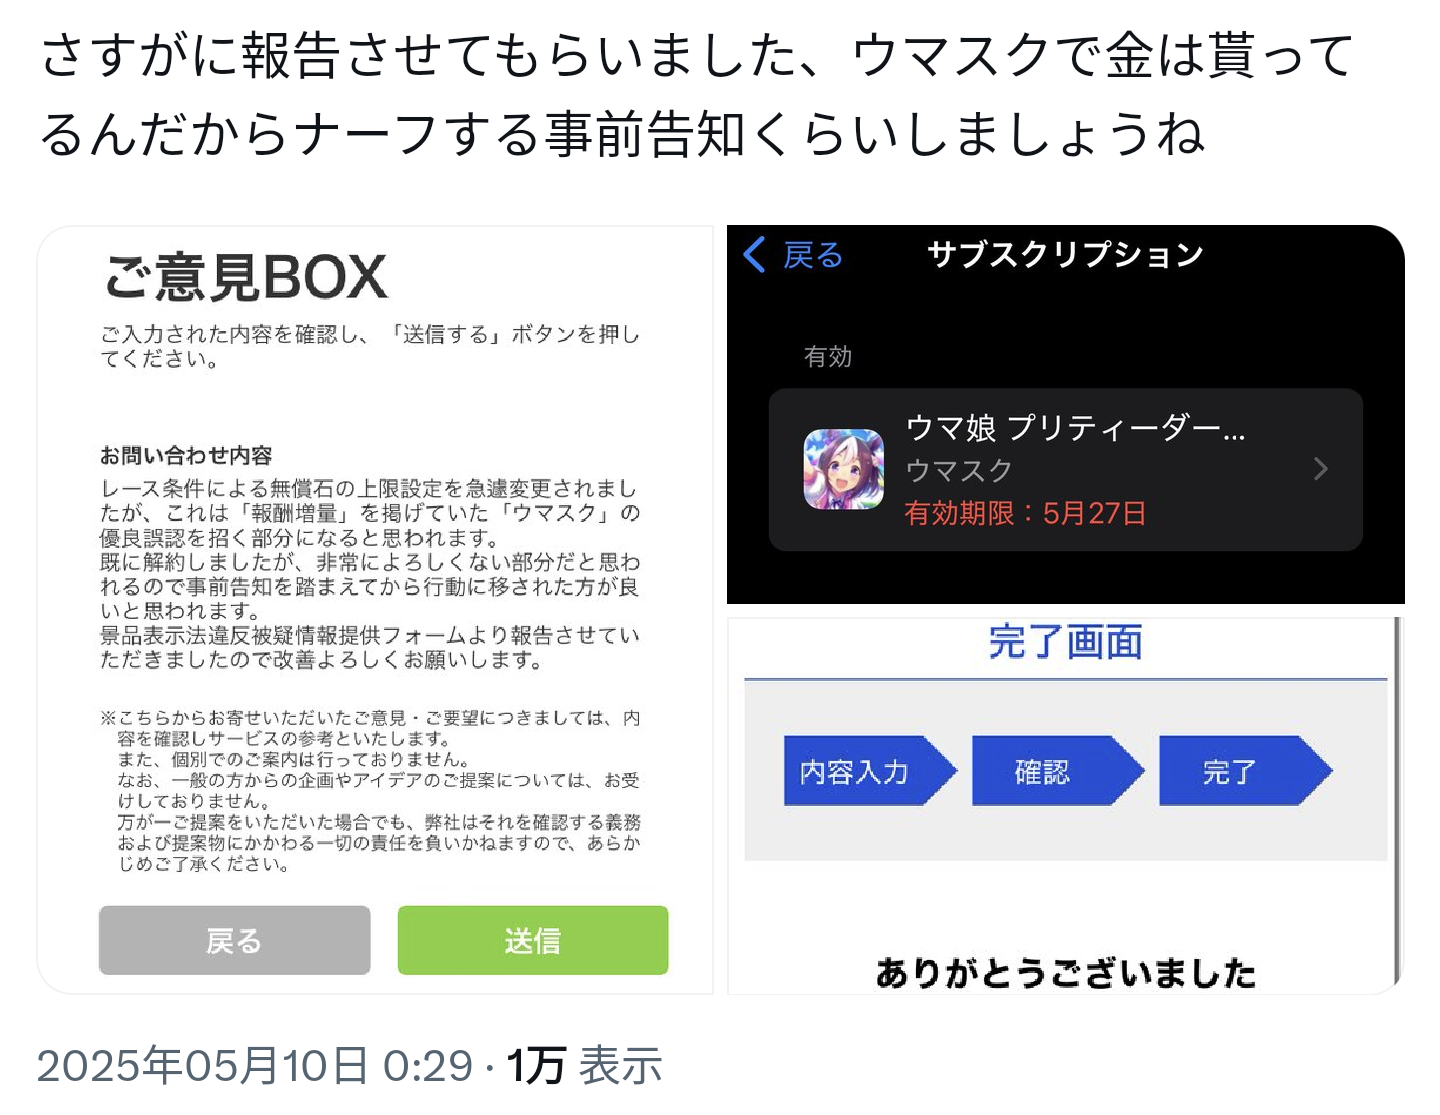Expand the Umasuku subscription chevron arrow
The image size is (1440, 1115).
(1321, 469)
